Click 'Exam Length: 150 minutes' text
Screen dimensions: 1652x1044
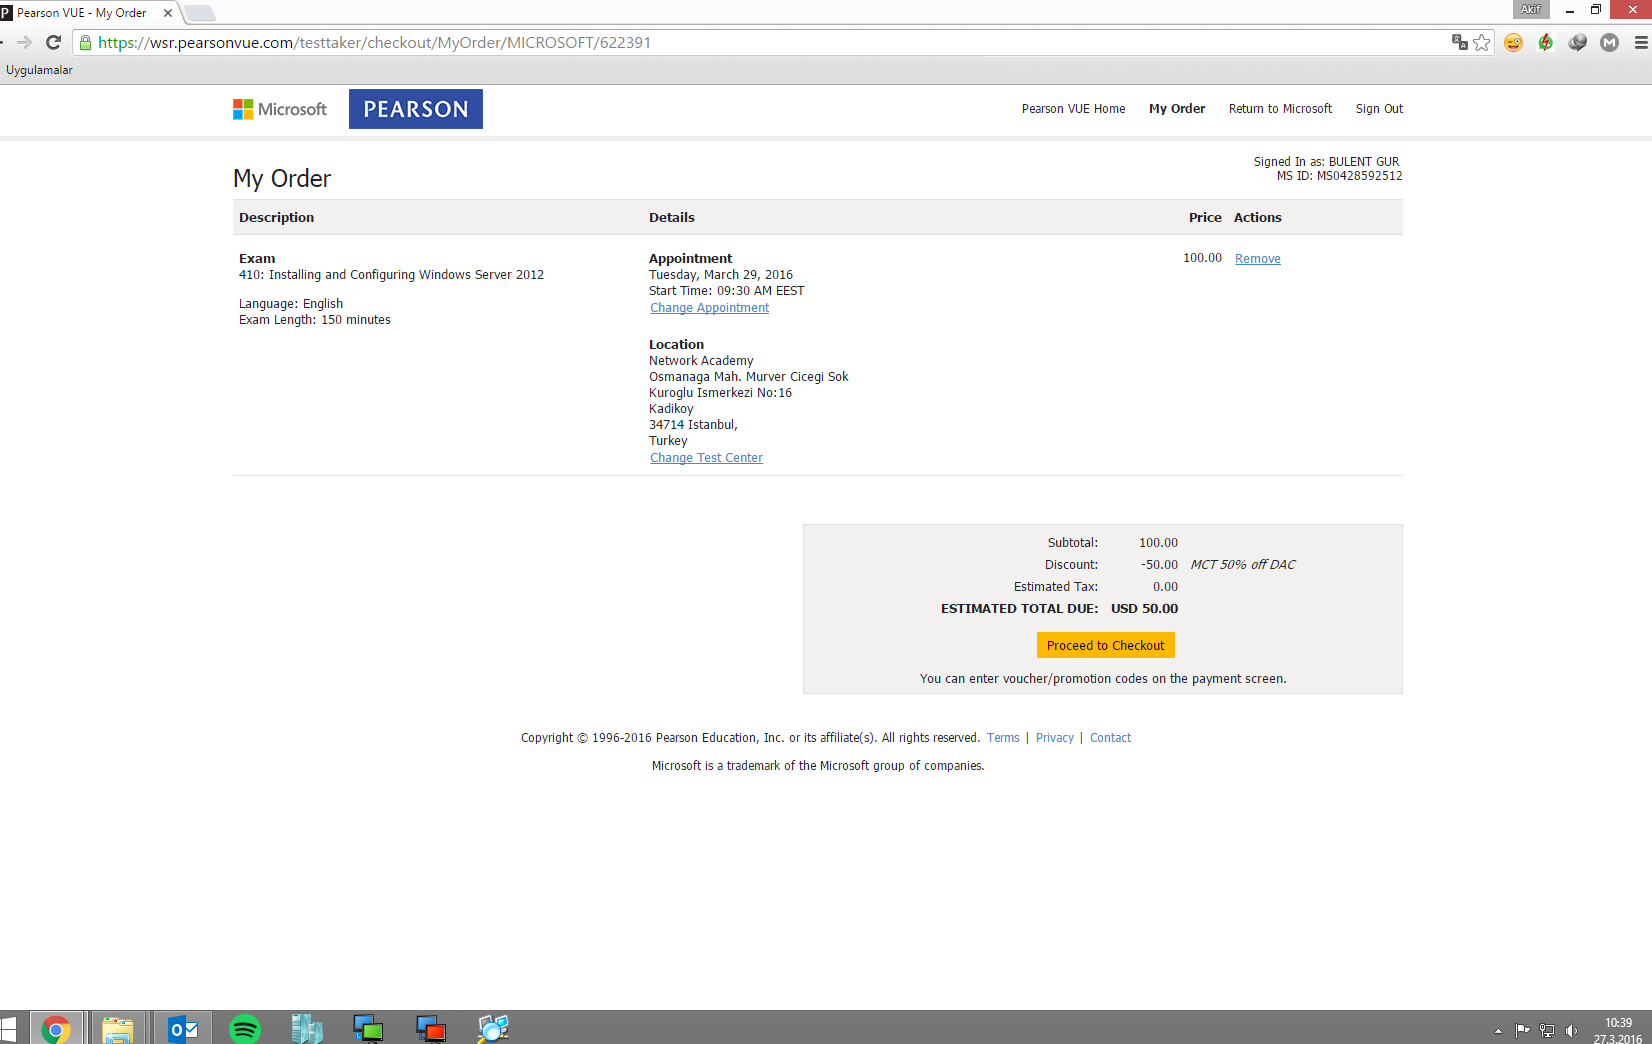coord(315,320)
